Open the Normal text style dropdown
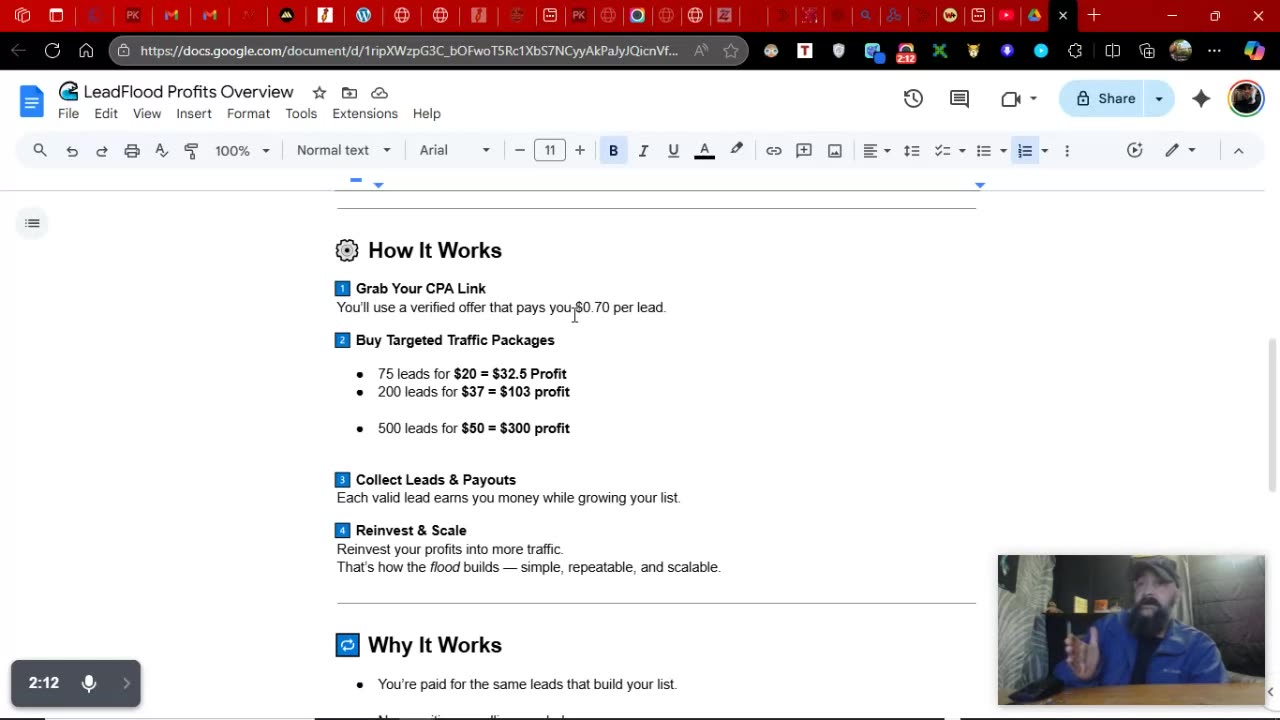Screen dimensions: 1280x720 pyautogui.click(x=343, y=151)
